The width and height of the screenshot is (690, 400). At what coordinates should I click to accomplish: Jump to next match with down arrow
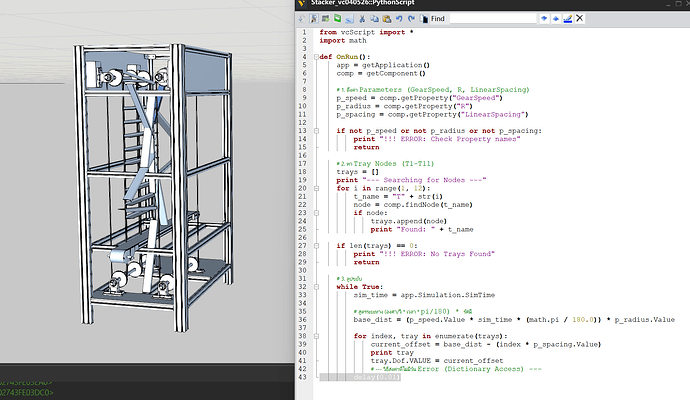(x=544, y=18)
